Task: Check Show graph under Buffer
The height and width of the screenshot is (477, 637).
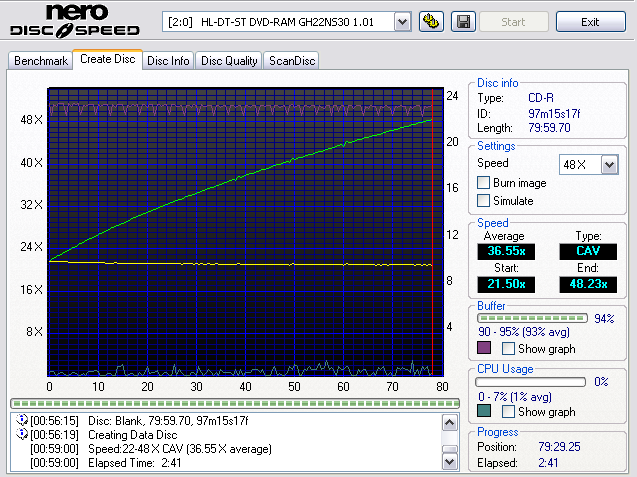Action: click(509, 349)
